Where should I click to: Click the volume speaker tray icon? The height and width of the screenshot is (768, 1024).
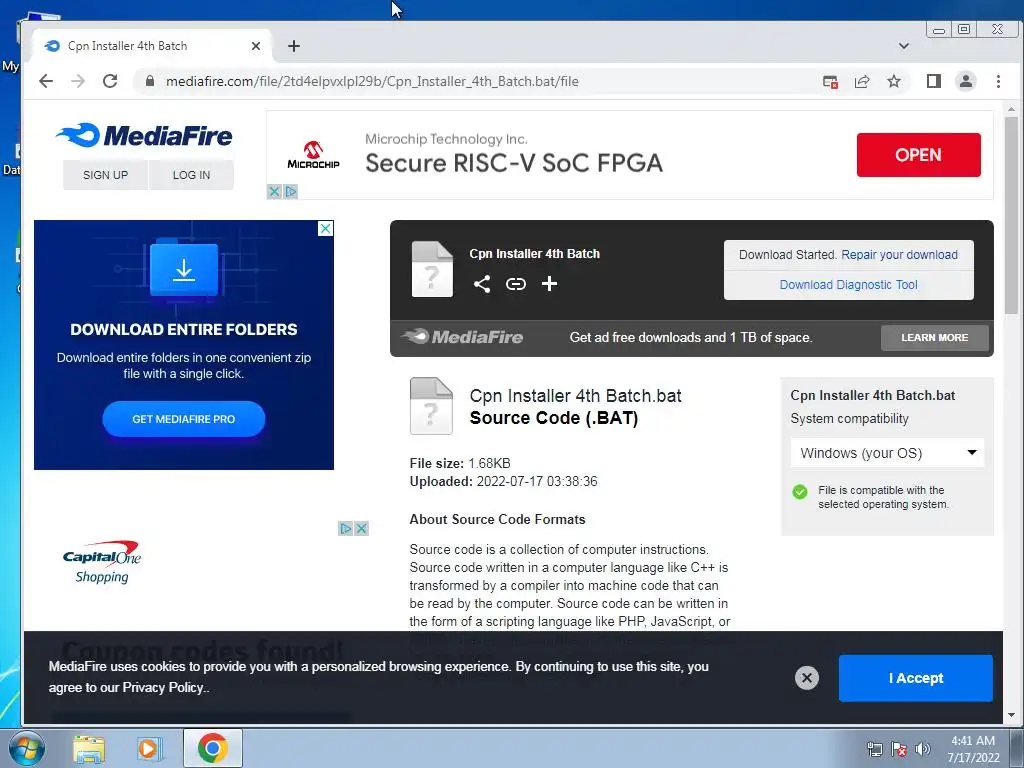(x=923, y=749)
